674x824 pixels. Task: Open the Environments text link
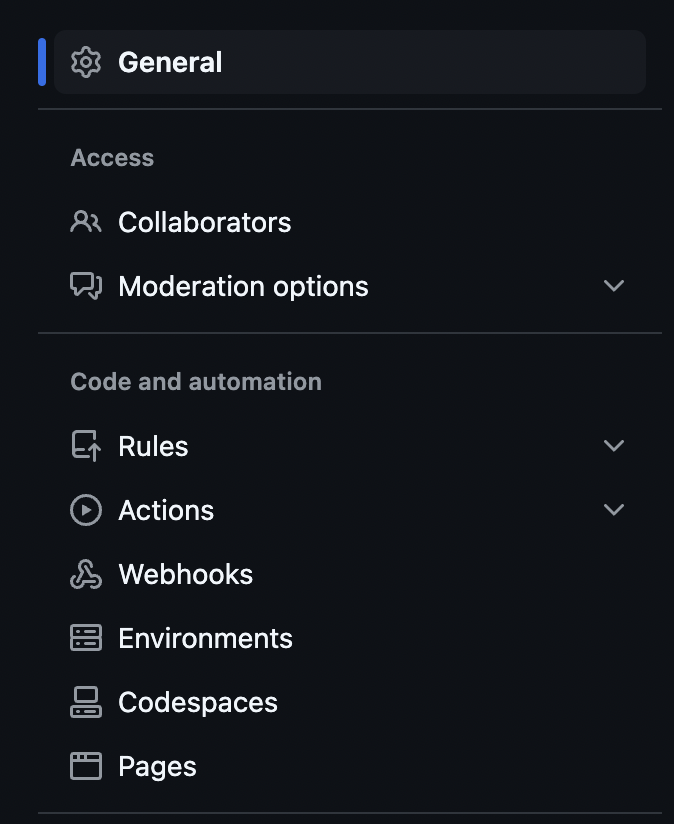(x=205, y=638)
